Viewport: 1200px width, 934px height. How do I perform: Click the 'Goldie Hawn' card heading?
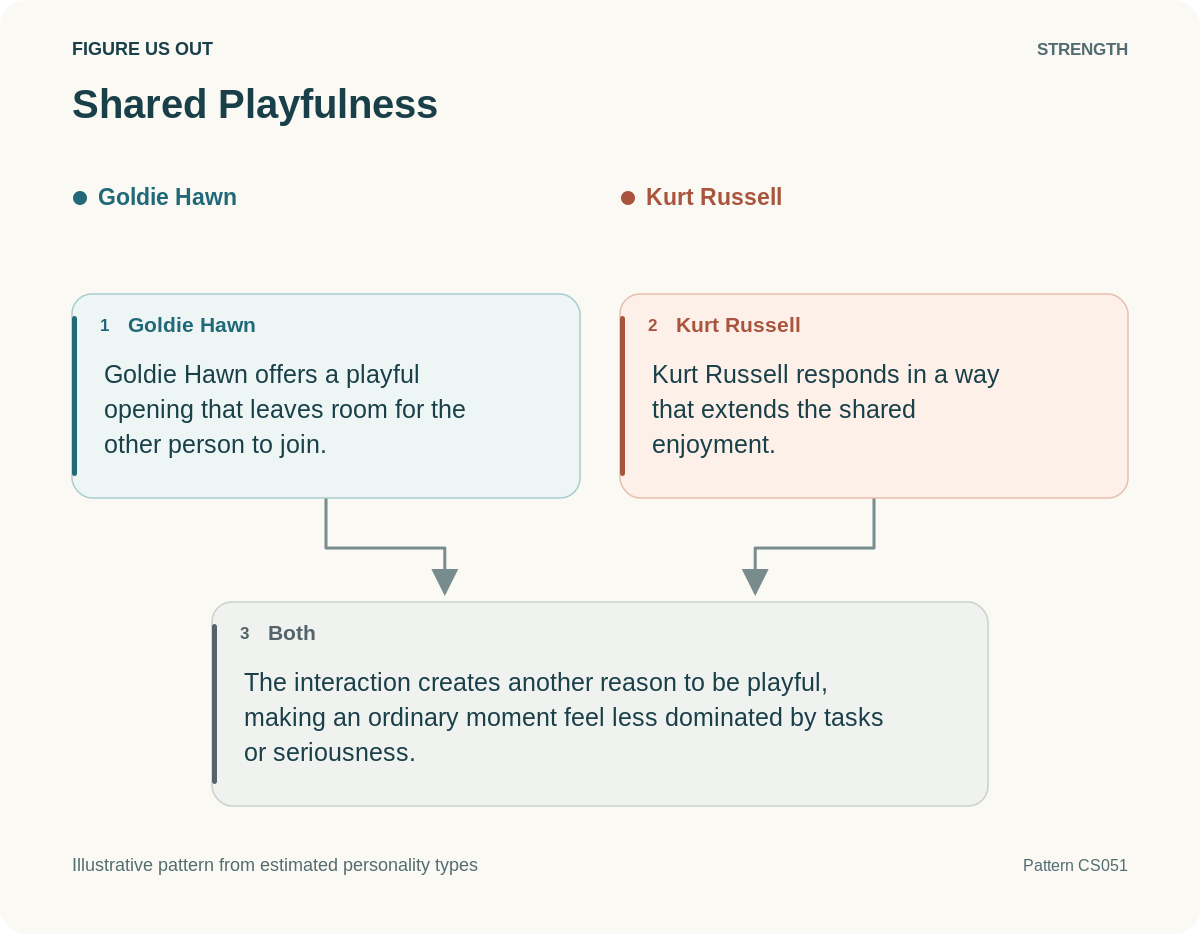192,325
